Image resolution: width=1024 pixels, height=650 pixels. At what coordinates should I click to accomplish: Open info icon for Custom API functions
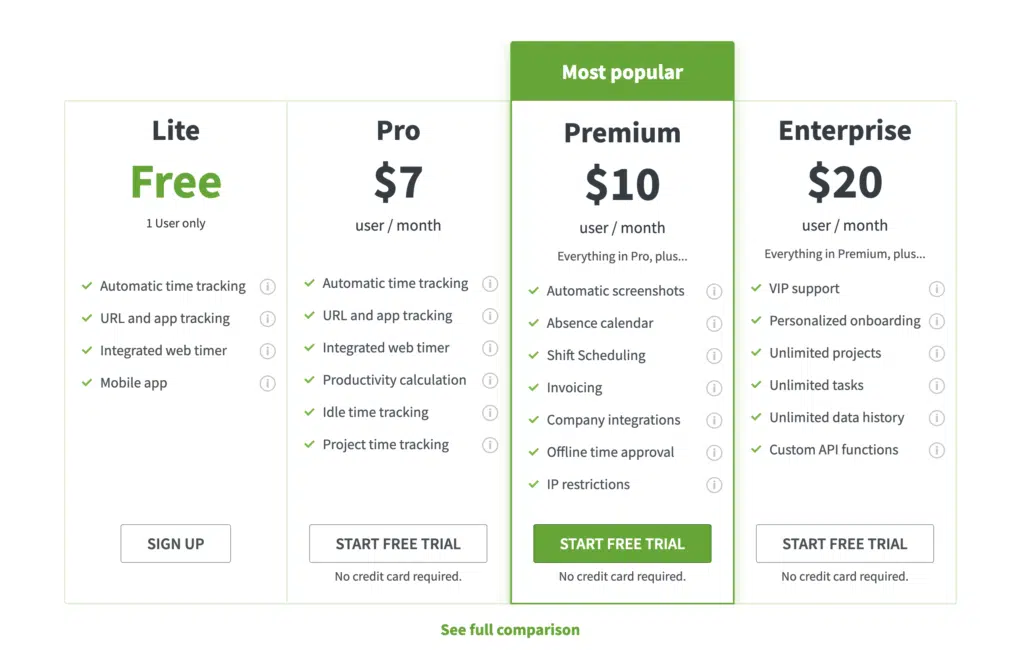coord(936,450)
